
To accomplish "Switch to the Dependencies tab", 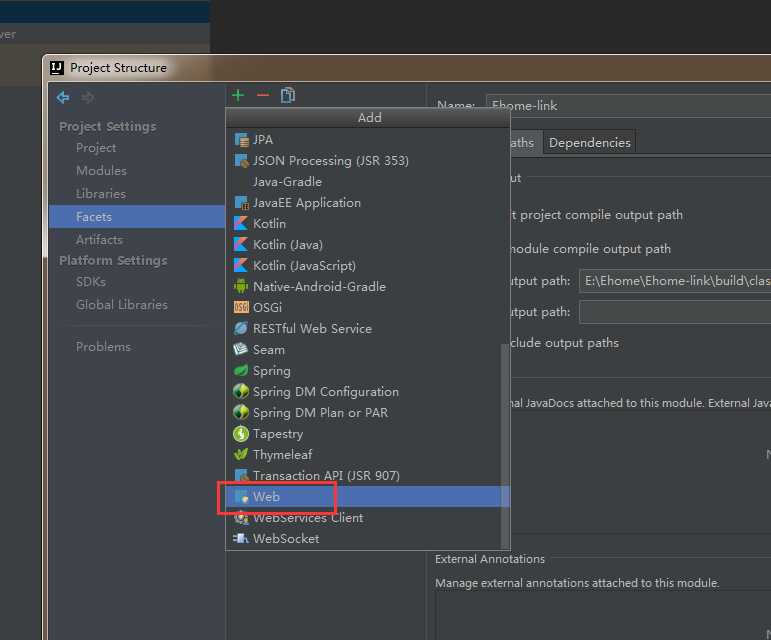I will coord(590,143).
